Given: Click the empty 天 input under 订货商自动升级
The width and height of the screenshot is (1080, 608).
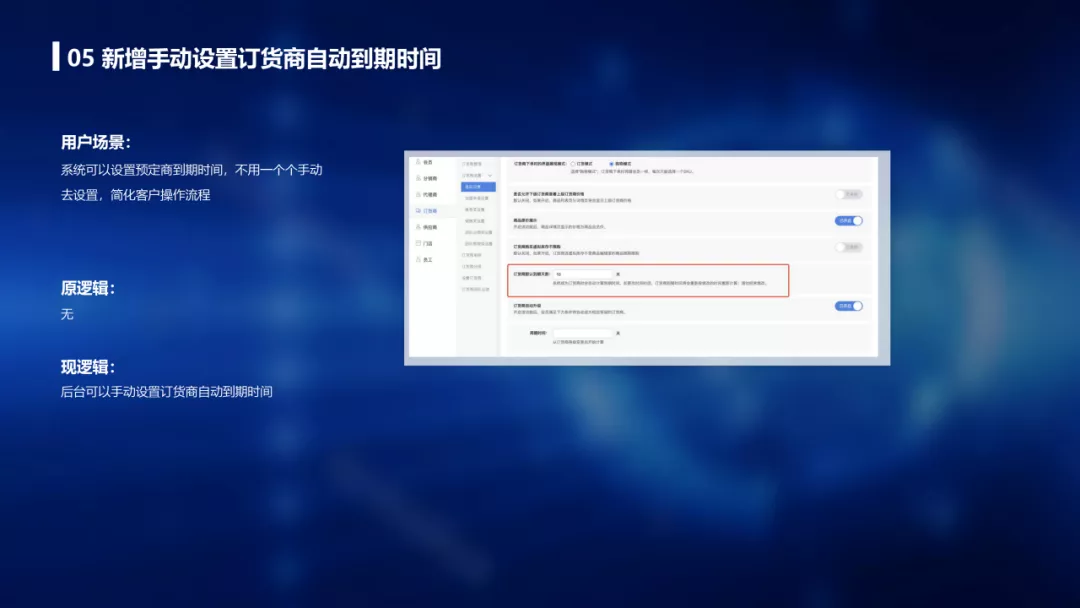Looking at the screenshot, I should (x=583, y=333).
